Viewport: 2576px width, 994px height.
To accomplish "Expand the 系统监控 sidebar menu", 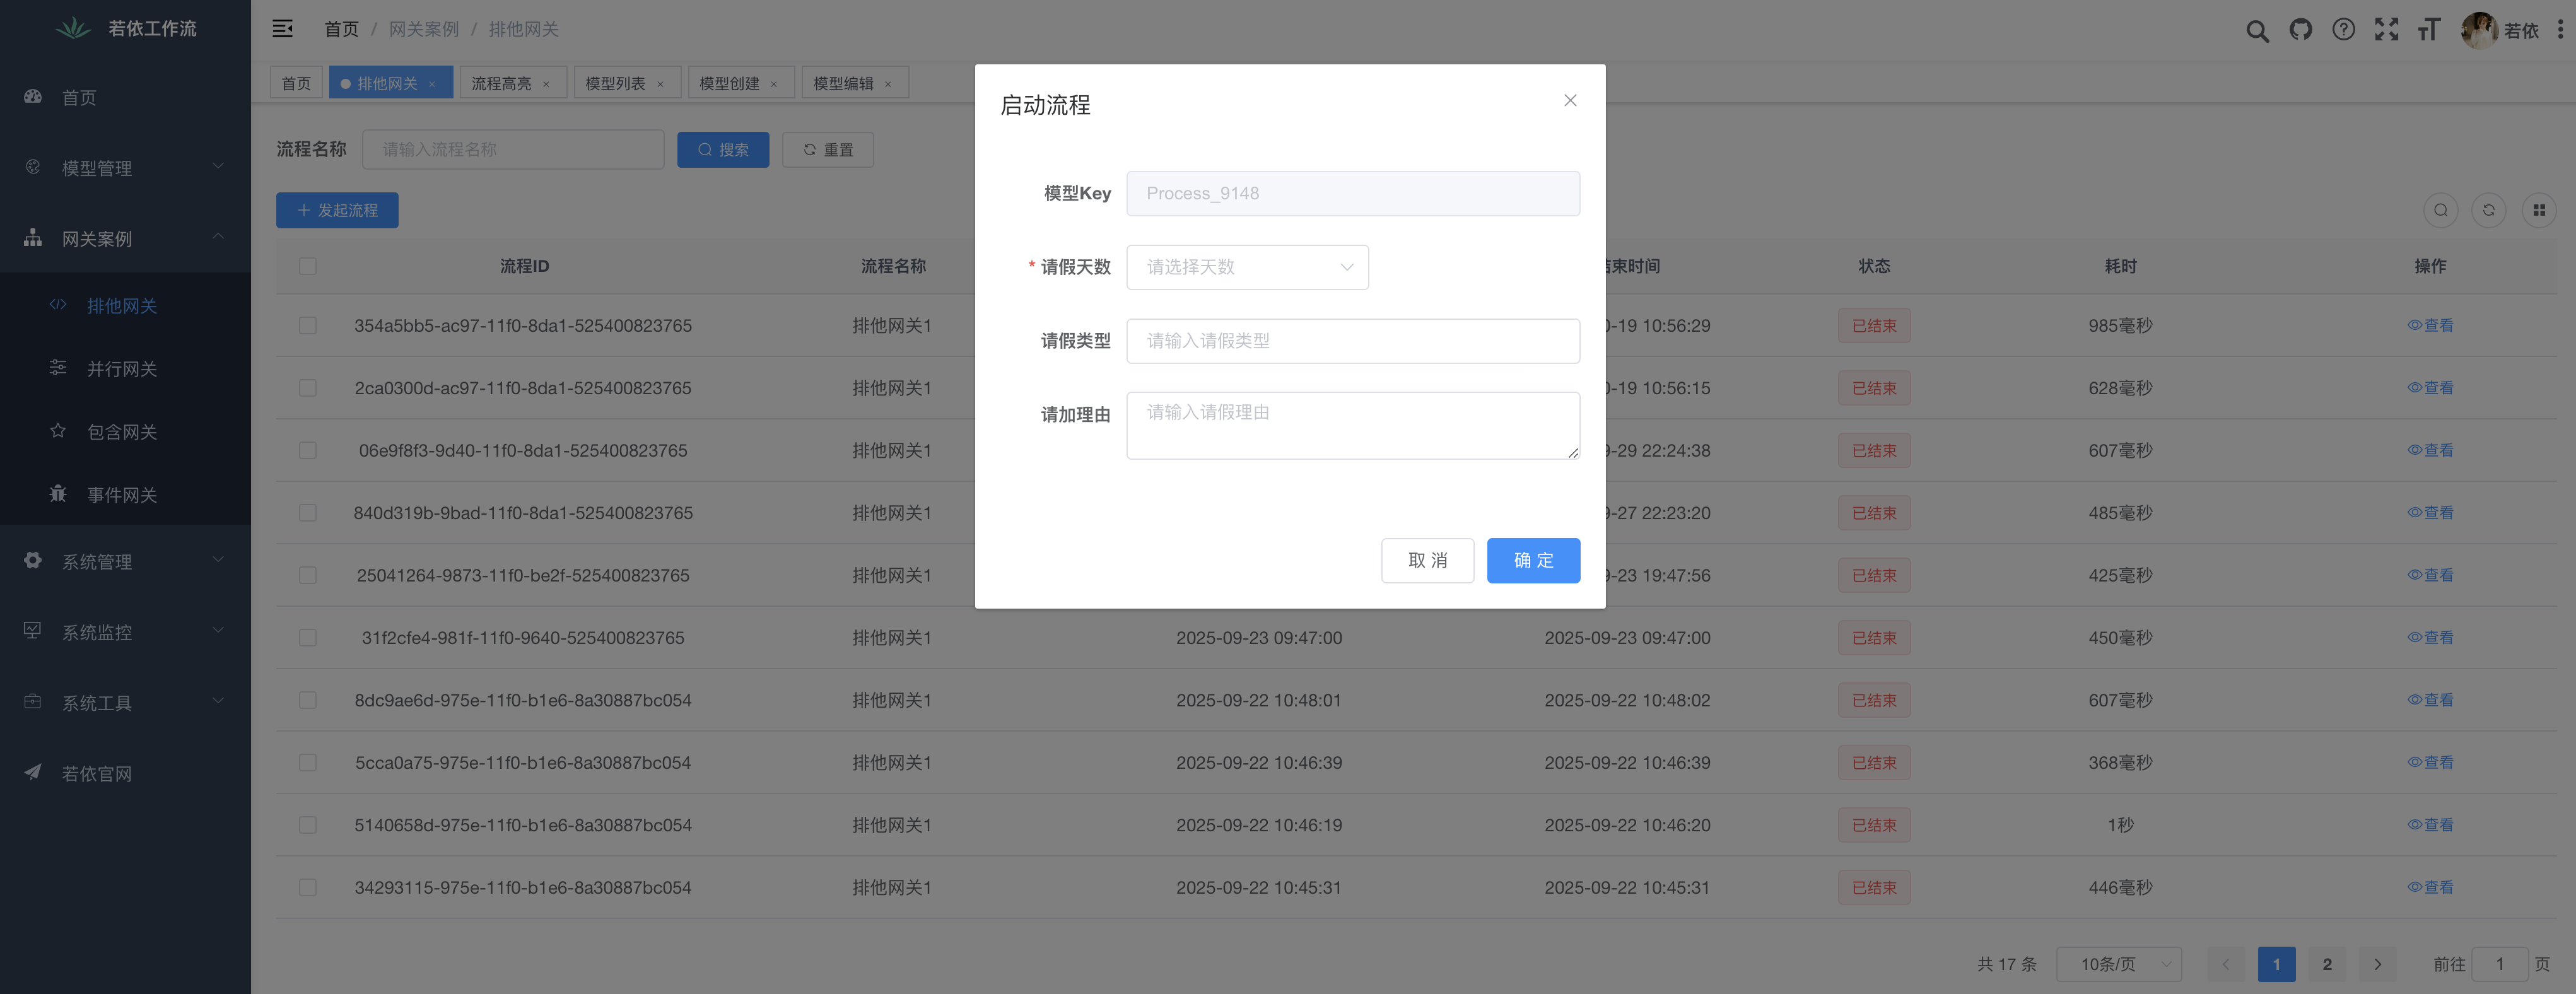I will coord(125,632).
